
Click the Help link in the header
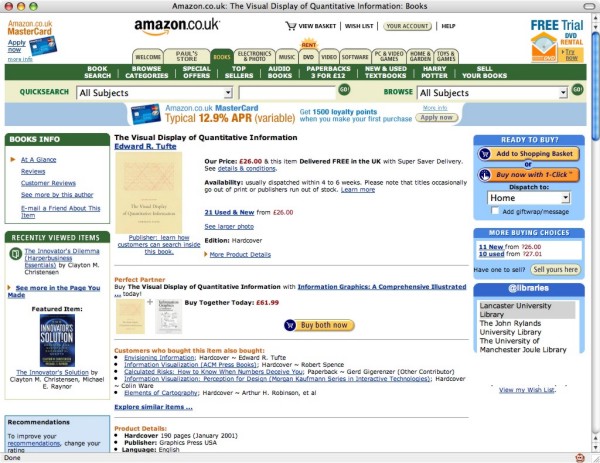pyautogui.click(x=448, y=26)
